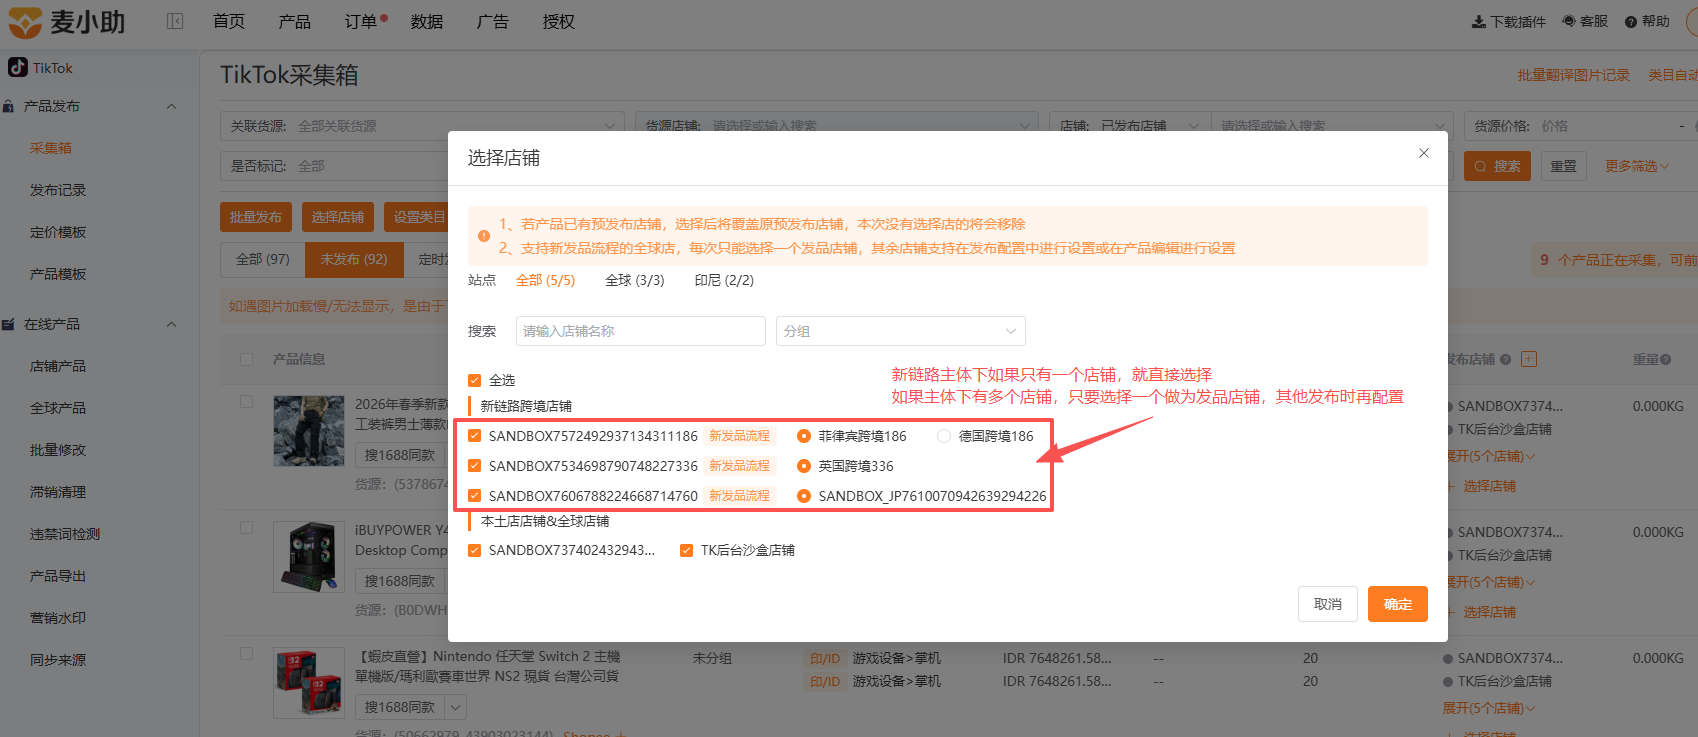Open 违禁词检测 in sidebar
The height and width of the screenshot is (737, 1698).
tap(65, 534)
